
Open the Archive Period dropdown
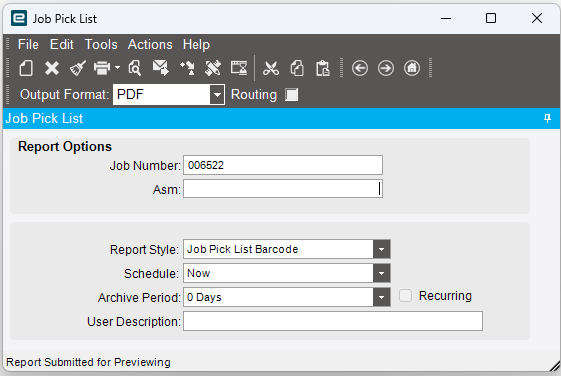click(381, 297)
